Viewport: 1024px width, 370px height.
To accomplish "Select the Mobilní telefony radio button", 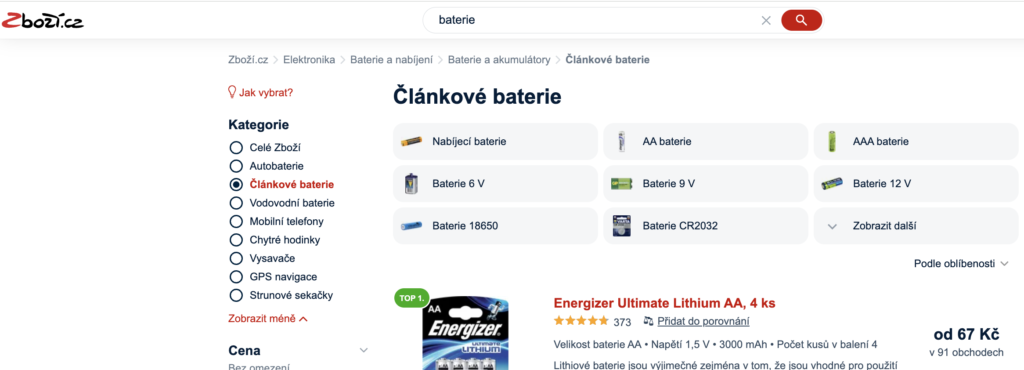I will click(236, 221).
